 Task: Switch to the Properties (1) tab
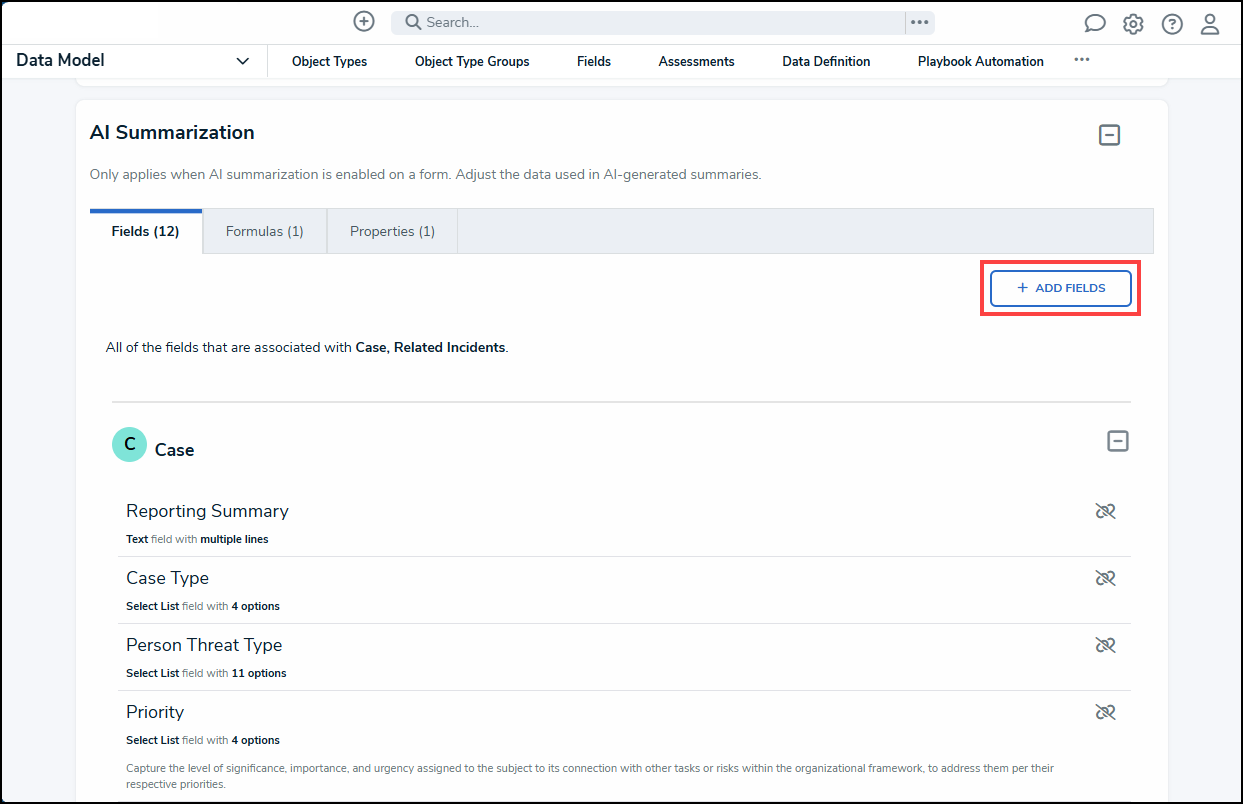coord(392,231)
